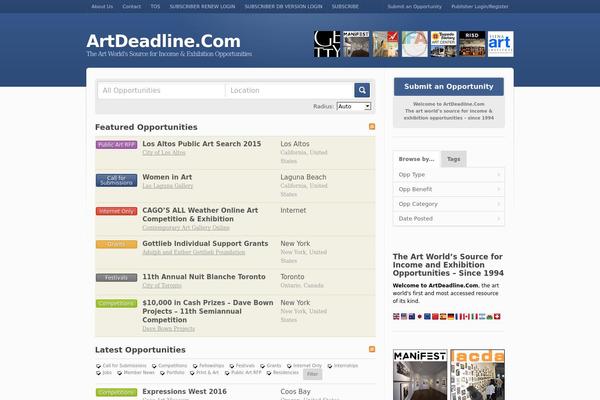Click the purple Public Art RFP badge
This screenshot has height=400, width=600.
click(x=116, y=145)
